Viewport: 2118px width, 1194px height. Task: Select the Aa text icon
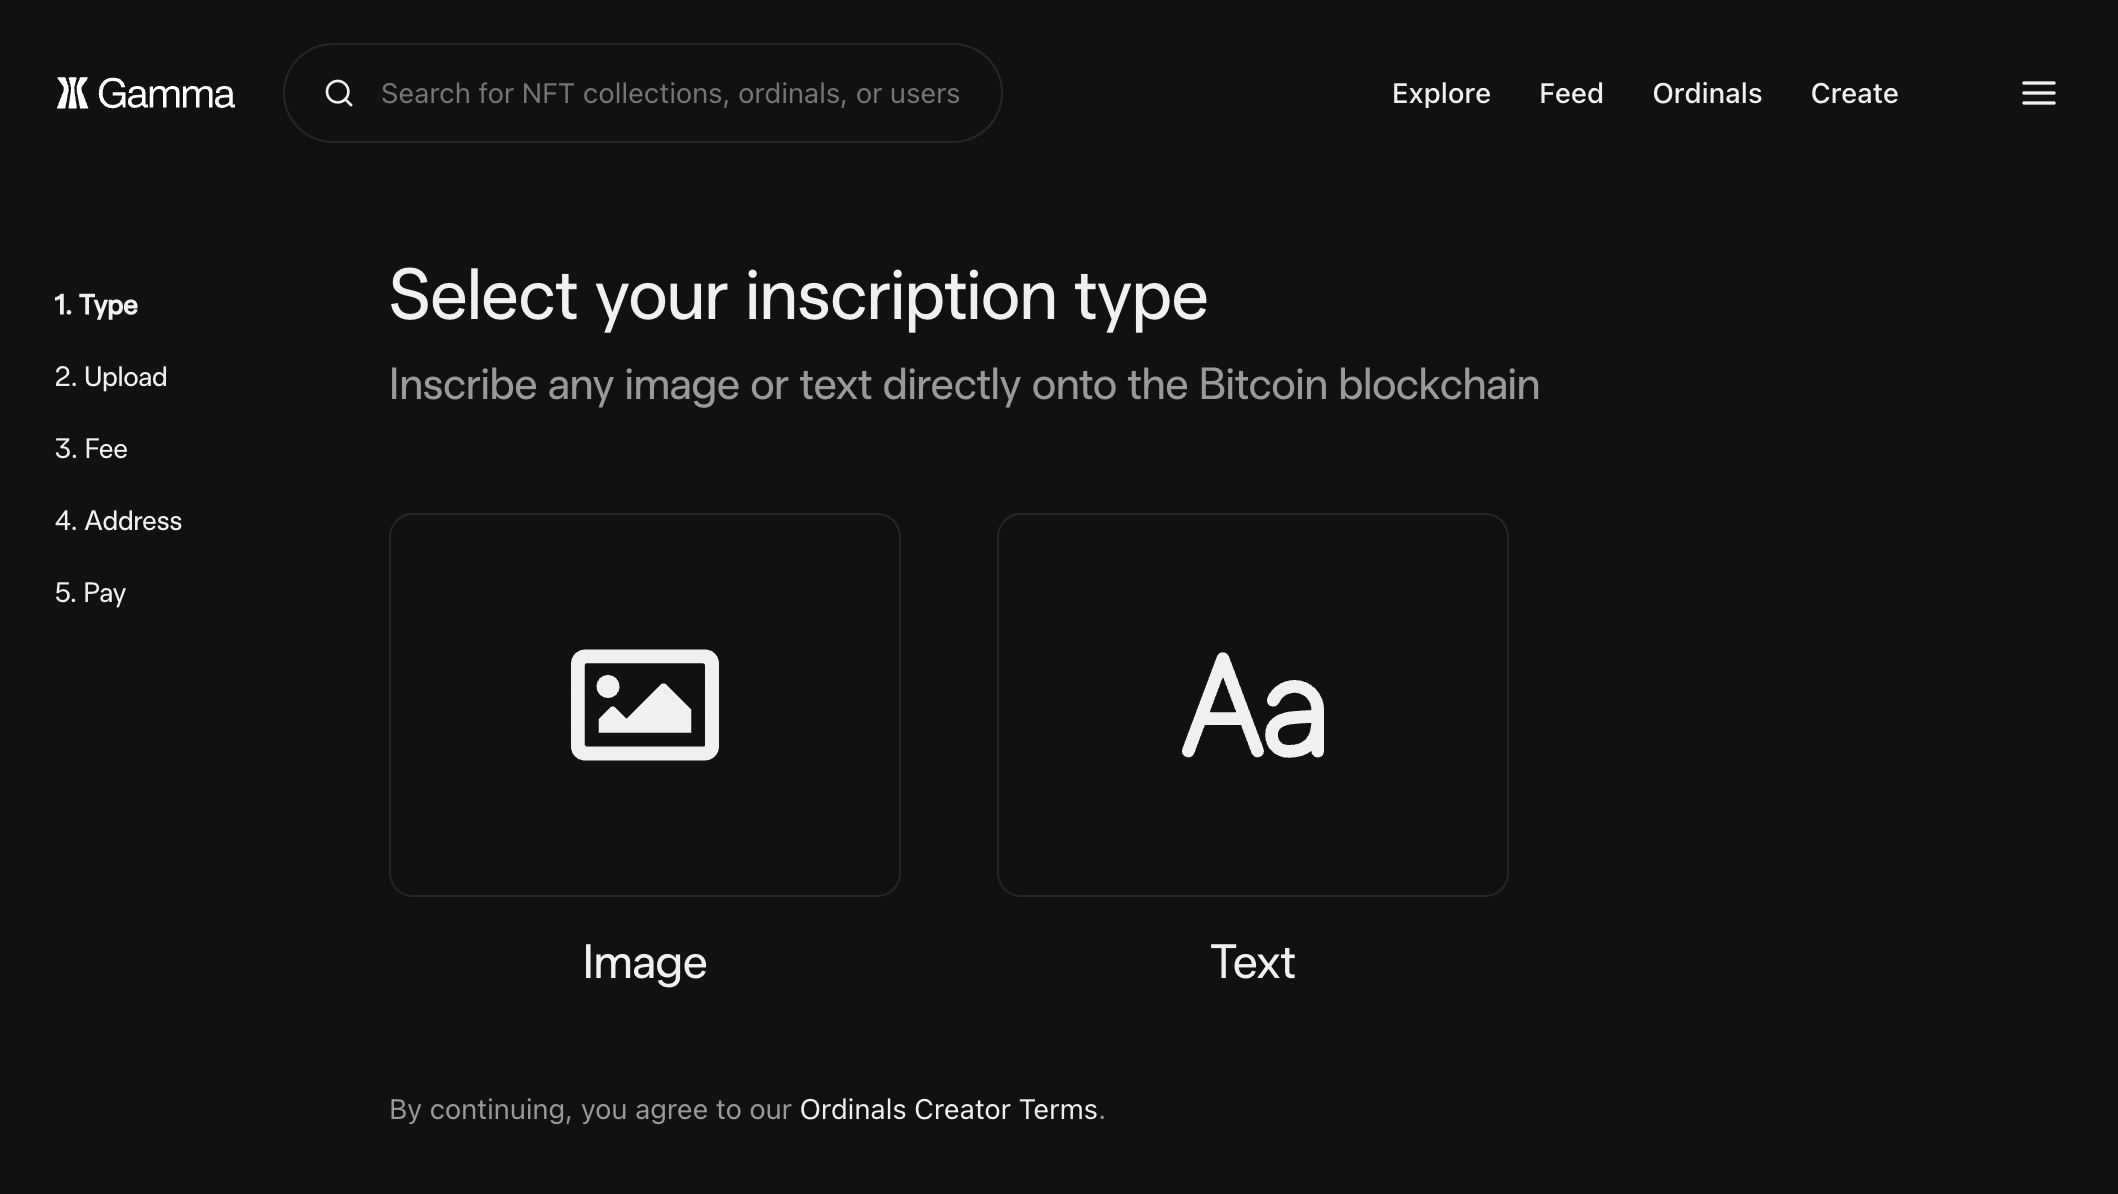1253,705
